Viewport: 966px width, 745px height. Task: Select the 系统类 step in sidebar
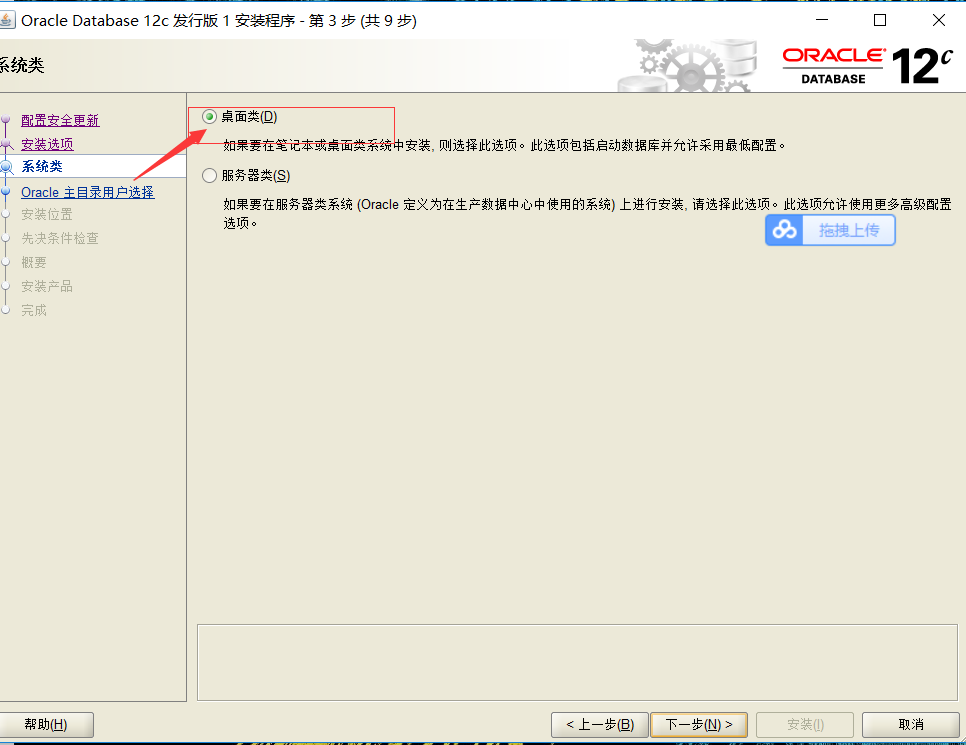coord(42,166)
